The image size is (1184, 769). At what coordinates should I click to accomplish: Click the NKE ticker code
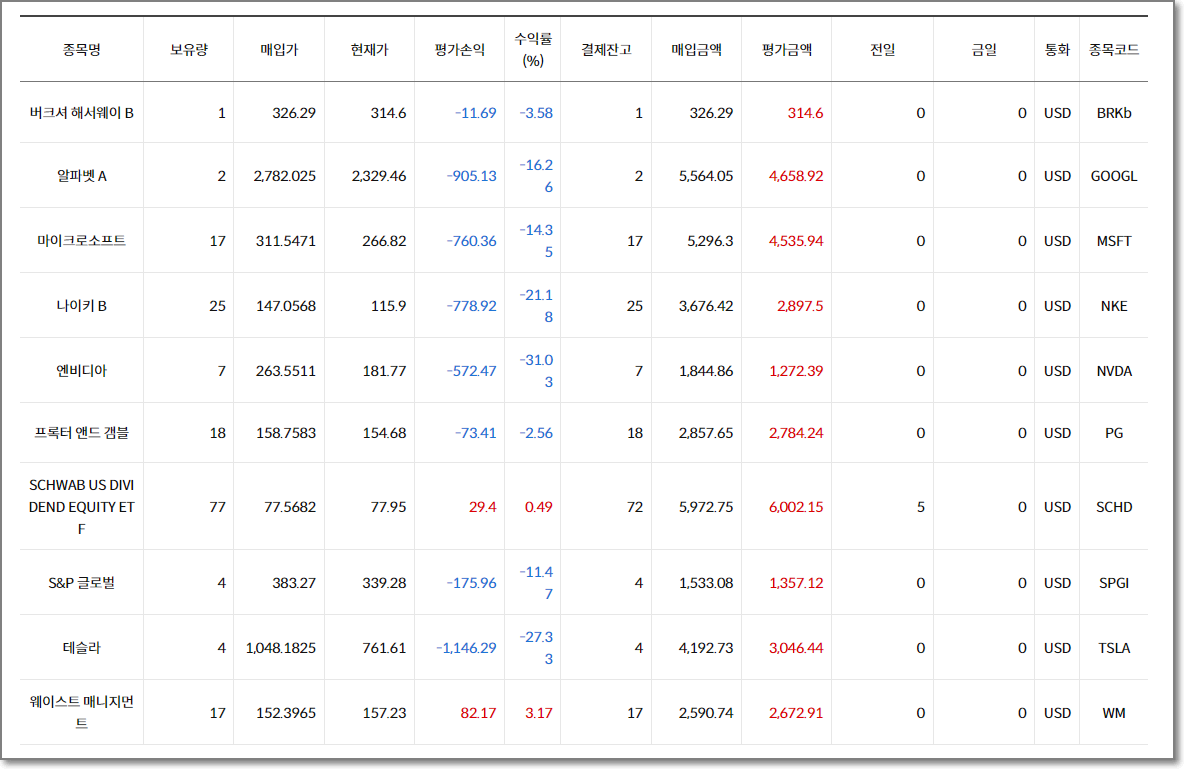tap(1114, 306)
